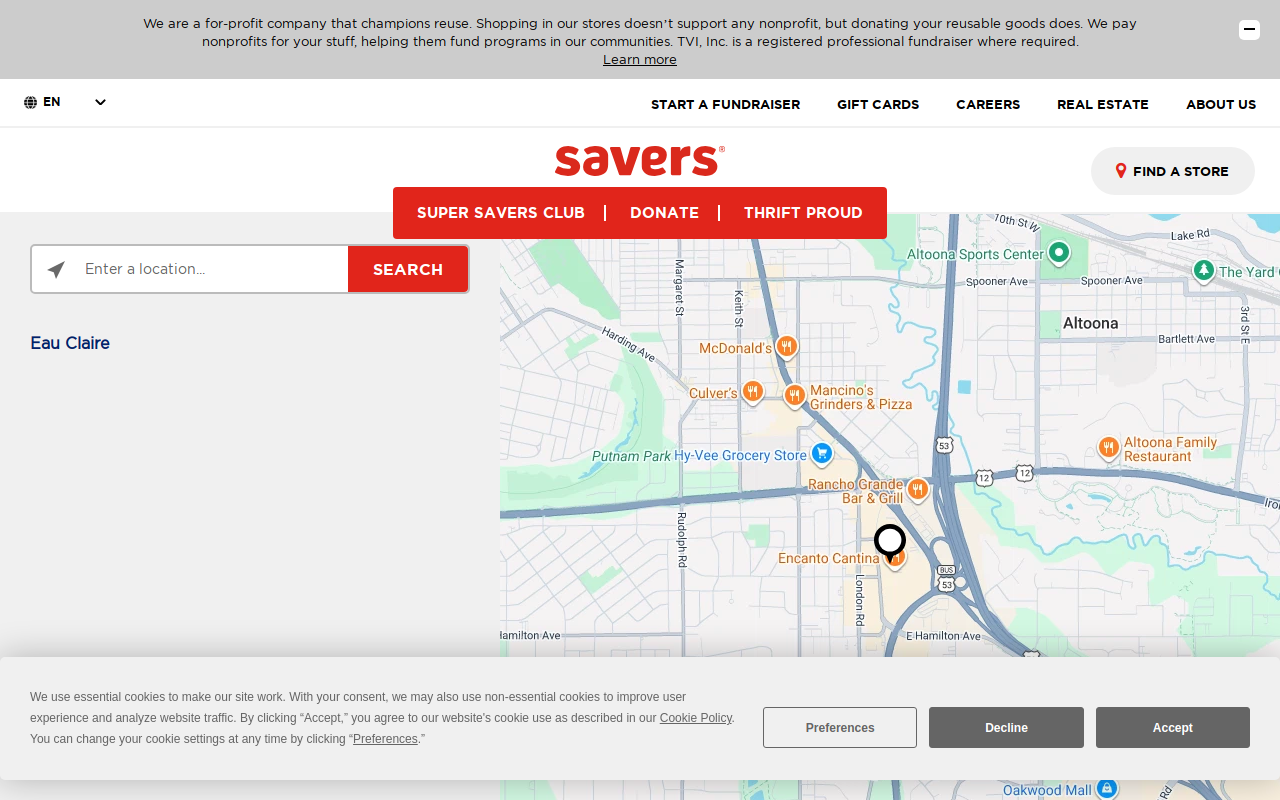The image size is (1280, 800).
Task: Open the Careers page
Action: point(988,104)
